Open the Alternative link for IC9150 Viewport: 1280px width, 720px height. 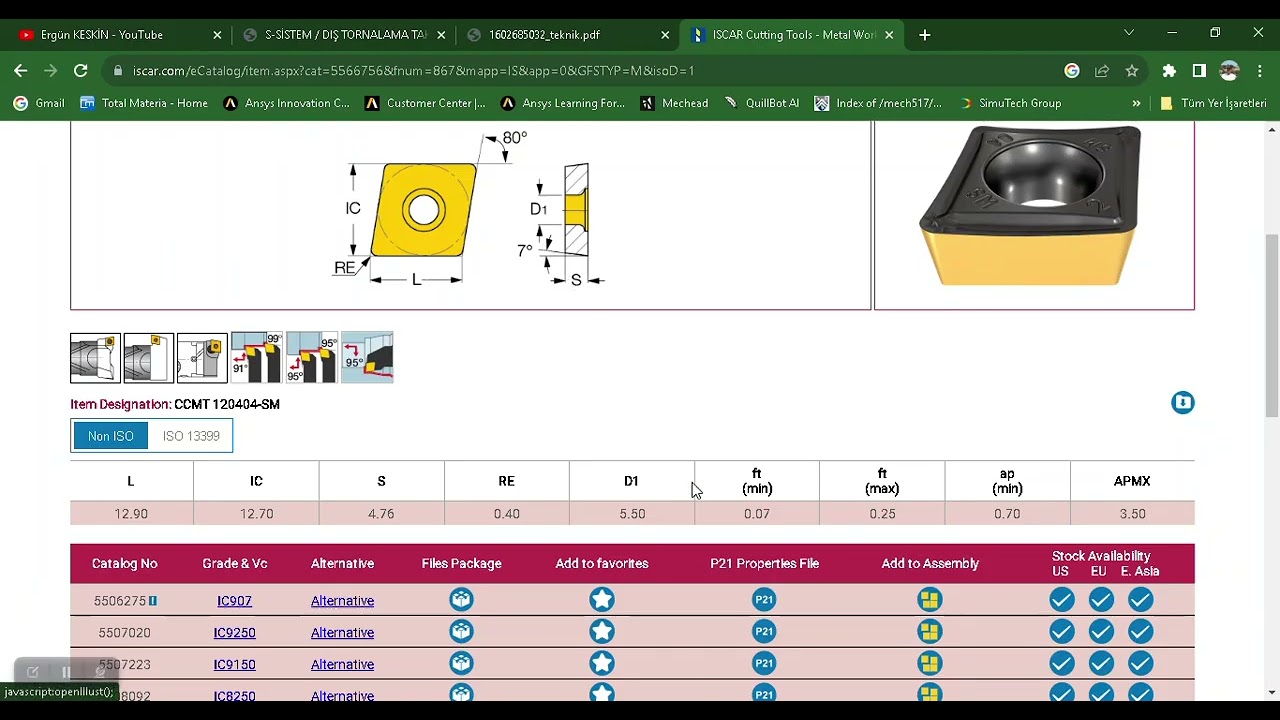[x=342, y=665]
